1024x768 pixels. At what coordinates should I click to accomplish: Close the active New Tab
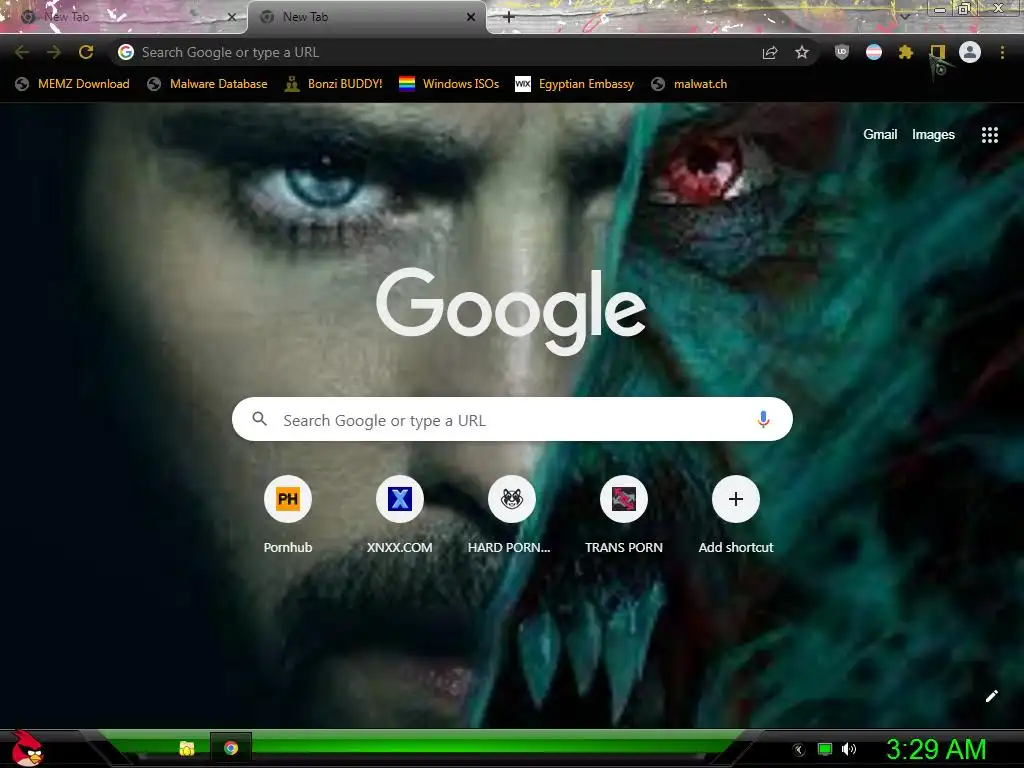pos(470,17)
